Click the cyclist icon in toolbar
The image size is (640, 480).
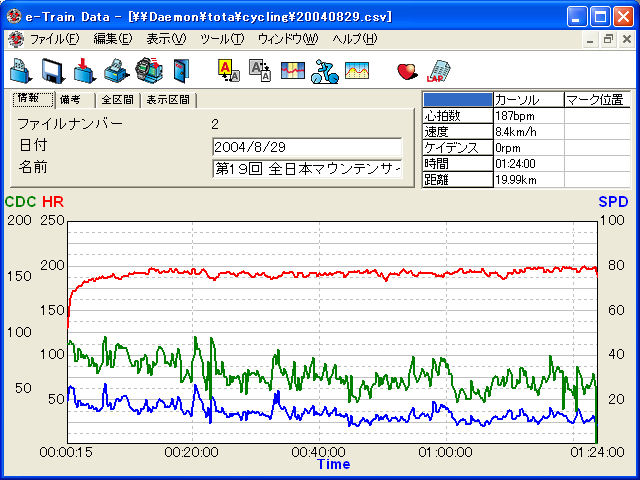pyautogui.click(x=324, y=70)
